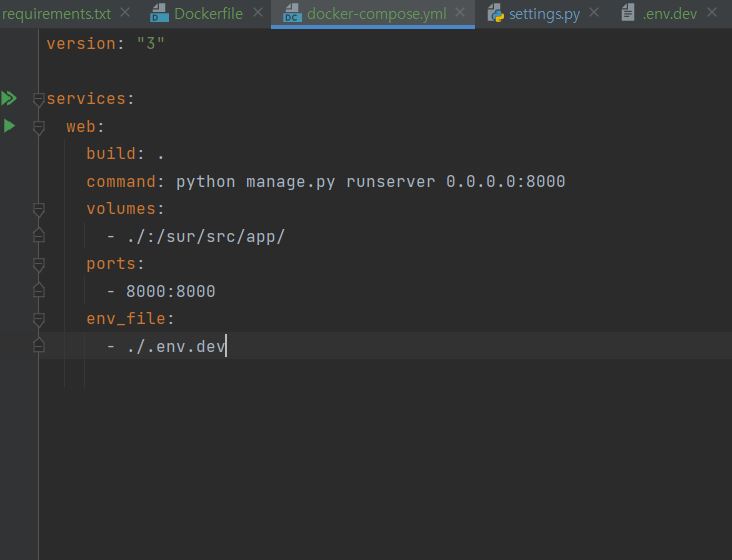The height and width of the screenshot is (560, 732).
Task: Close the .env.dev tab
Action: click(x=712, y=13)
